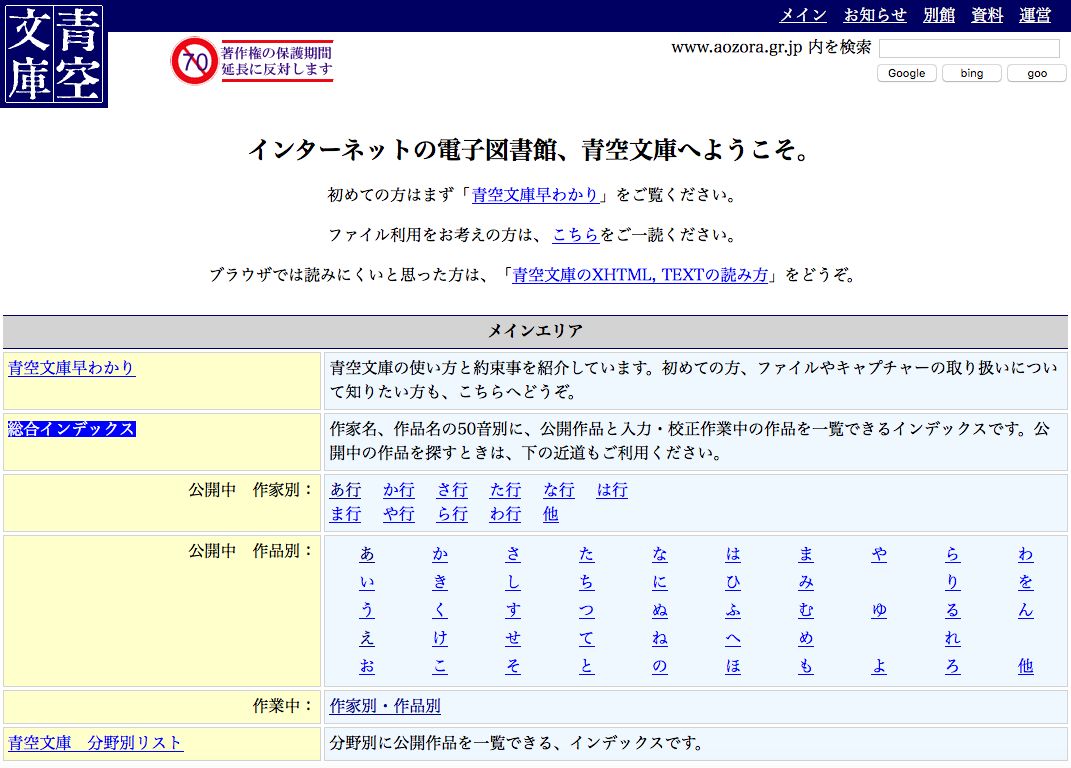
Task: Open works starting with ま
Action: [806, 554]
